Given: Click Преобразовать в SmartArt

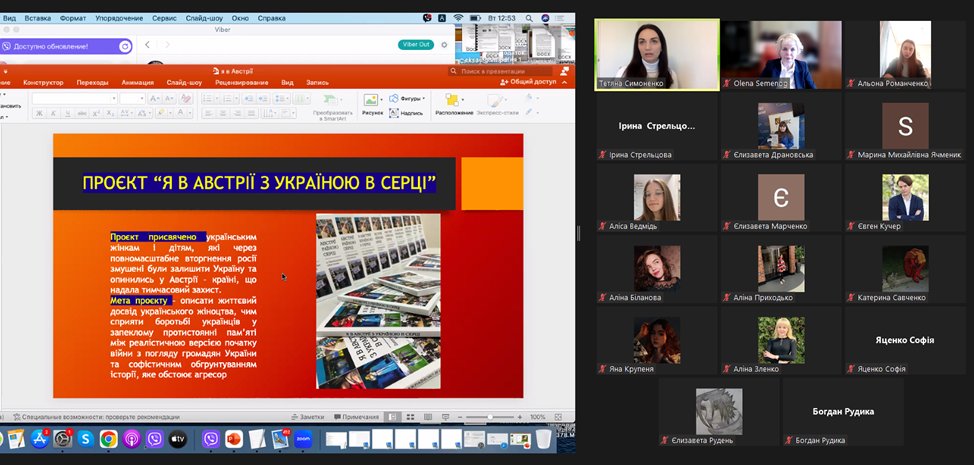Looking at the screenshot, I should pyautogui.click(x=332, y=106).
